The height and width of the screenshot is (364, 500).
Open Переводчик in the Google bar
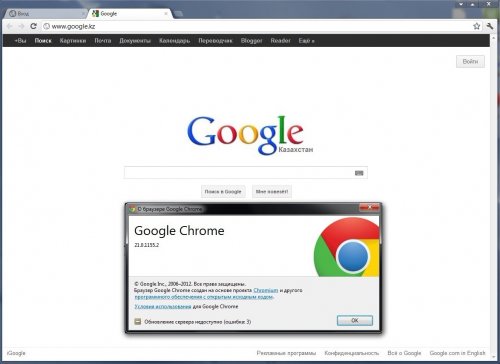[x=215, y=41]
